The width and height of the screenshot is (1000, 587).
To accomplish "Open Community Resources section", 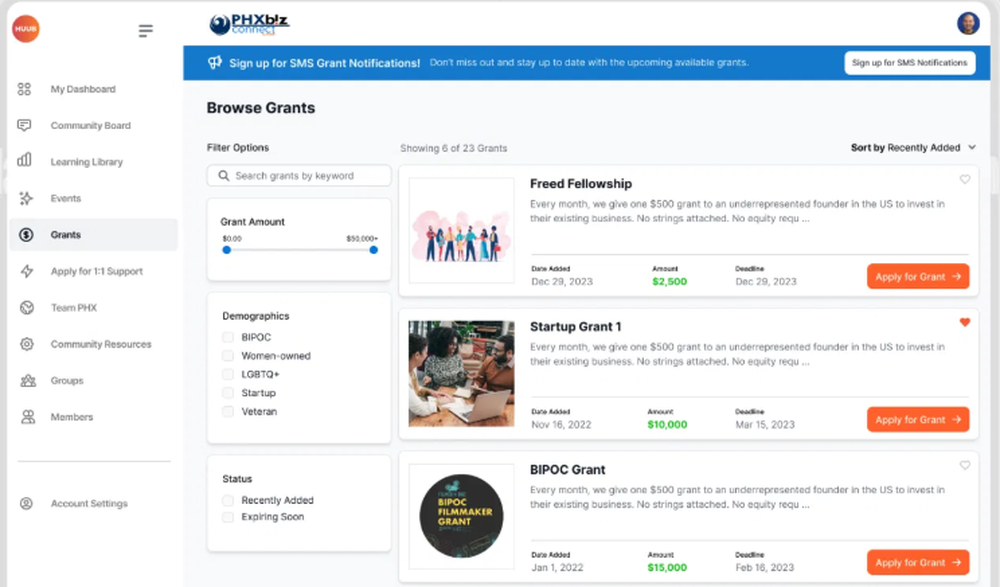I will click(93, 344).
